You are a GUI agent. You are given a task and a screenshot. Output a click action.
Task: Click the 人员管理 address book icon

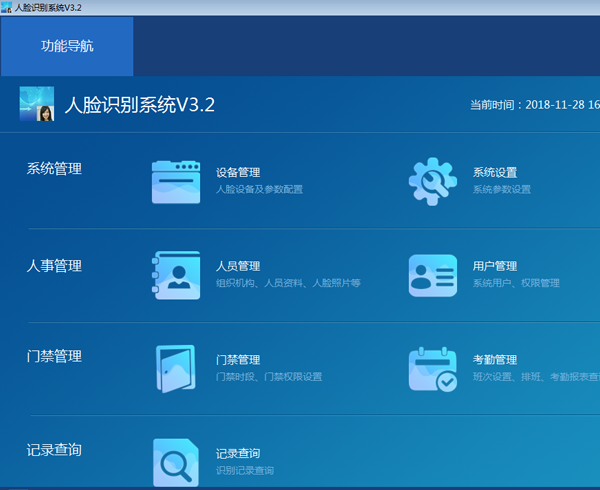(x=176, y=275)
